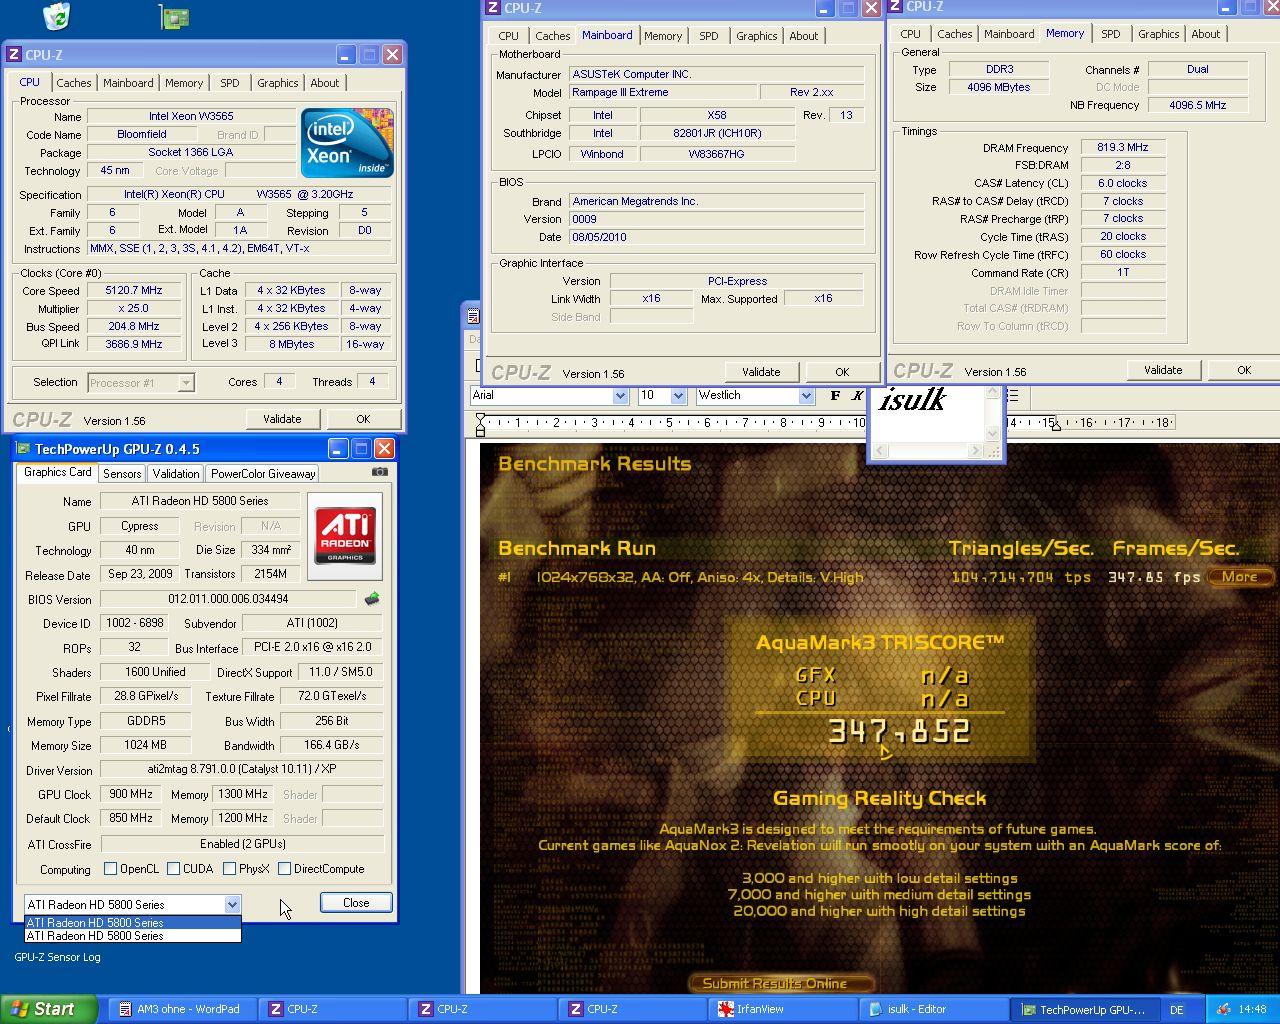Click the Intel Xeon inside logo
Viewport: 1280px width, 1024px height.
[x=347, y=142]
